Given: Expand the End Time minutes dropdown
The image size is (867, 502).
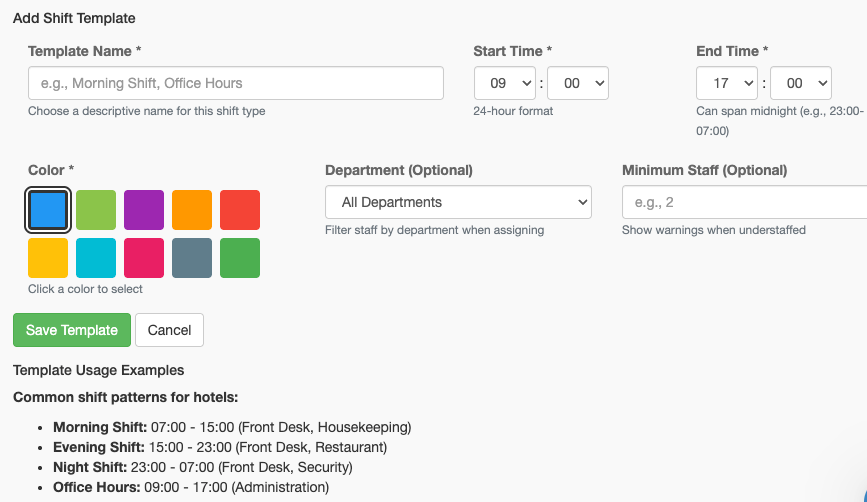Looking at the screenshot, I should (801, 84).
